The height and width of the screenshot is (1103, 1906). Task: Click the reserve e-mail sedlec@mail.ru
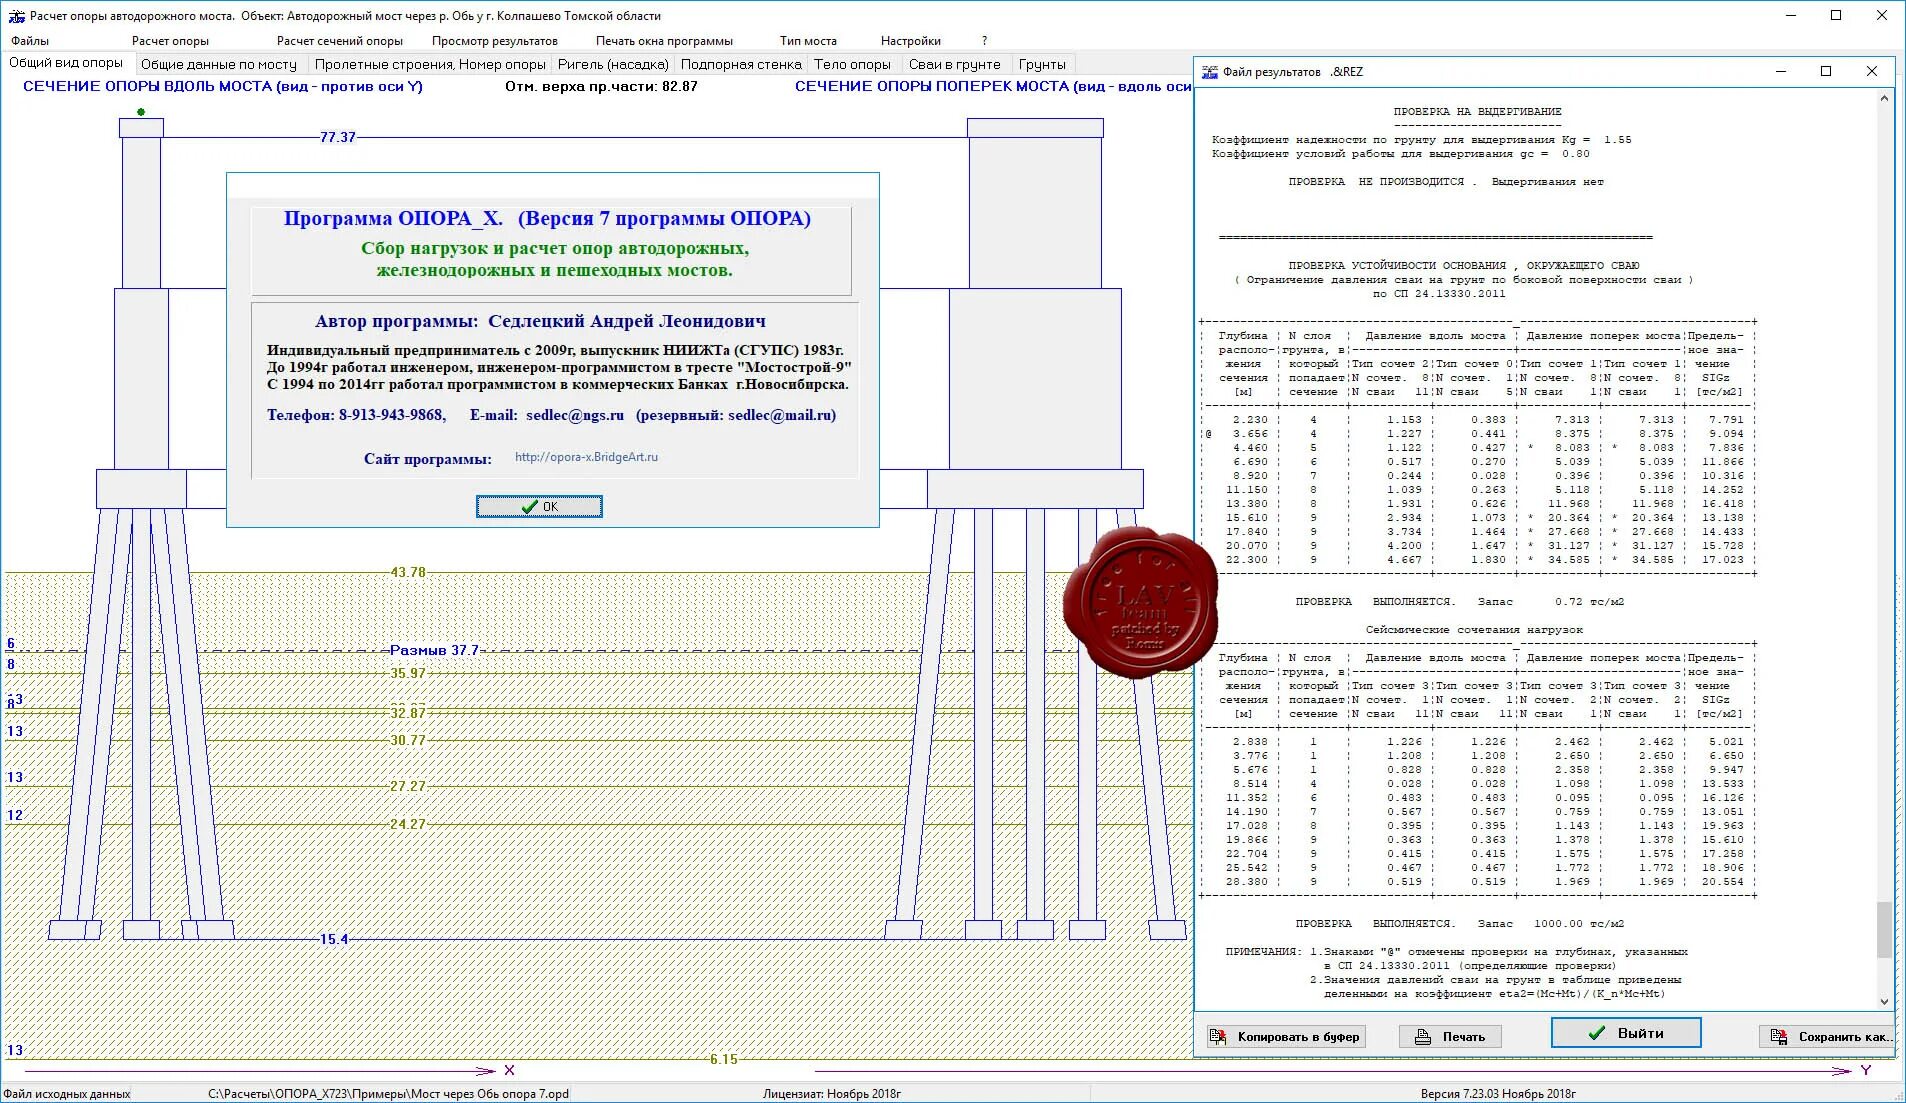coord(780,415)
